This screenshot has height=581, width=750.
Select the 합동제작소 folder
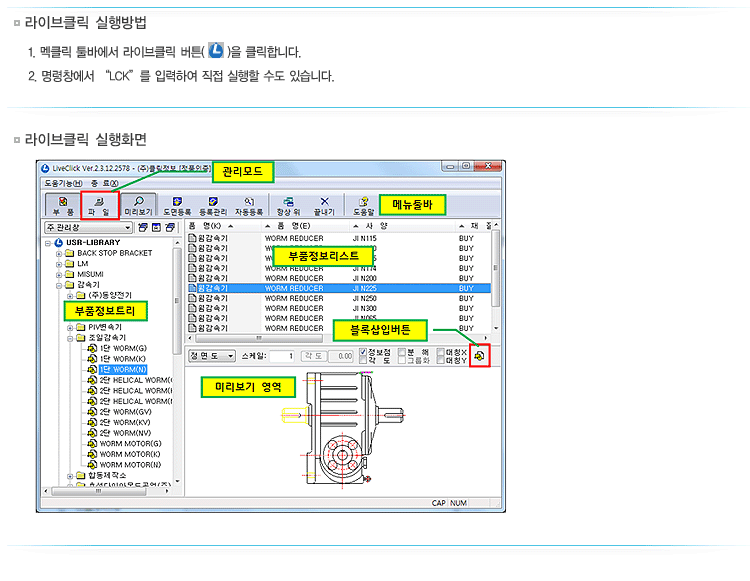[x=107, y=475]
